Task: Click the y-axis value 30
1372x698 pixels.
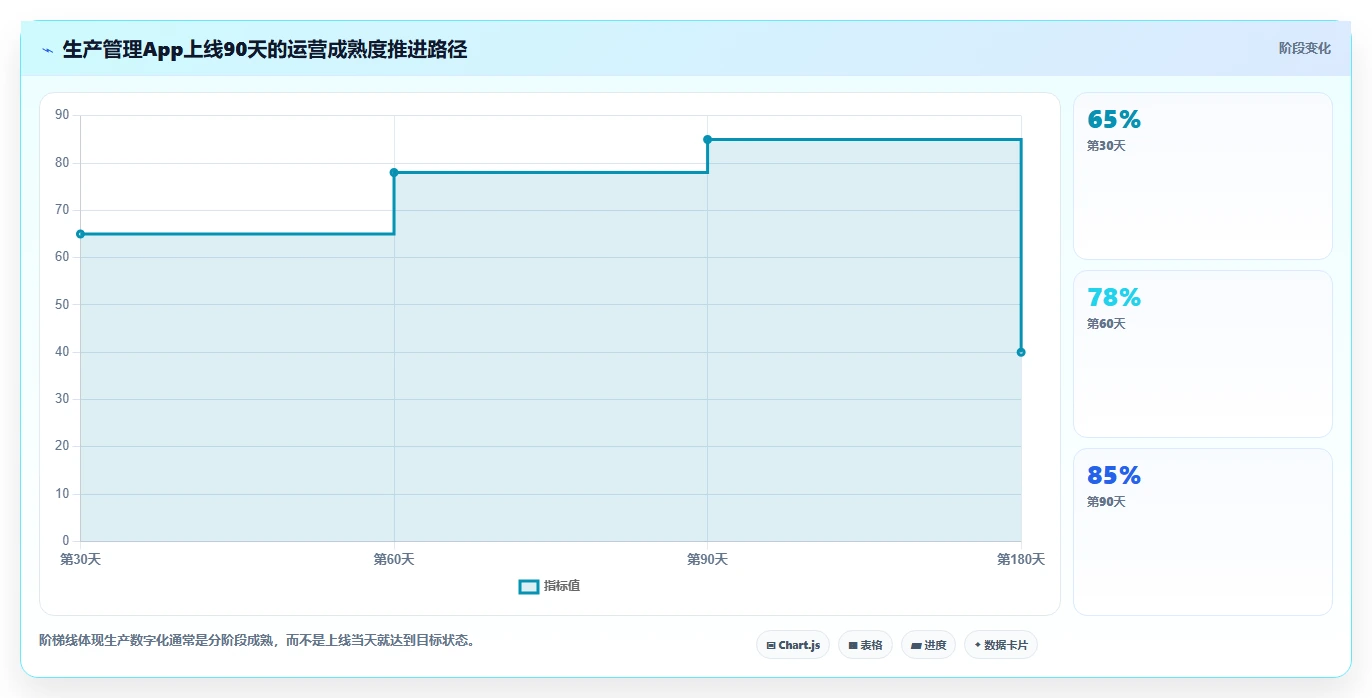Action: point(62,399)
